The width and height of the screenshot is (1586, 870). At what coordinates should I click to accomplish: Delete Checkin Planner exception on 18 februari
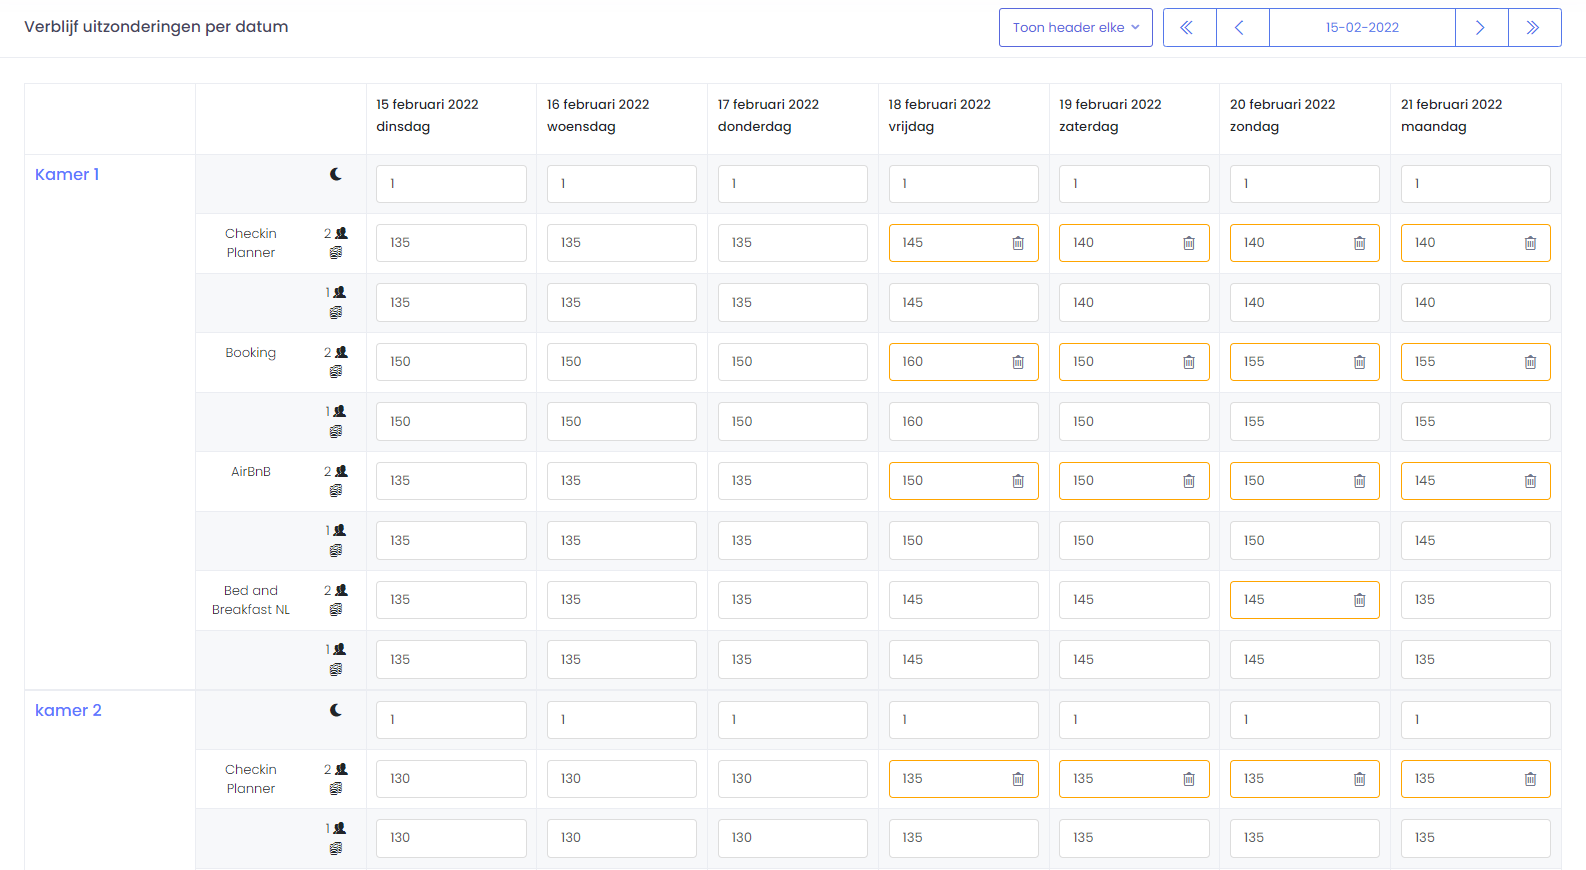point(1018,243)
